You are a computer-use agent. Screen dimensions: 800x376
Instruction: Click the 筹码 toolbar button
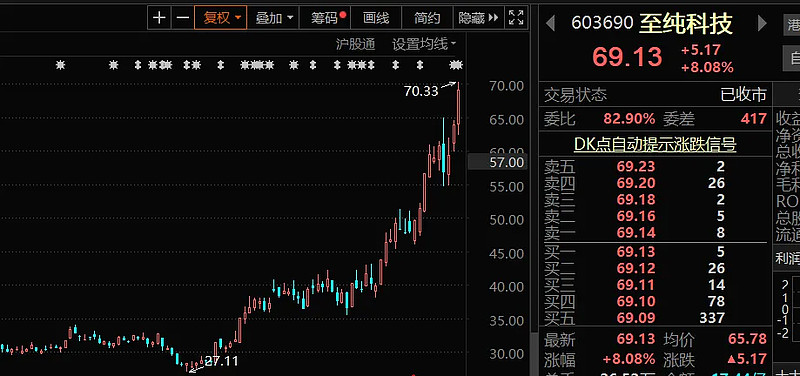(325, 18)
